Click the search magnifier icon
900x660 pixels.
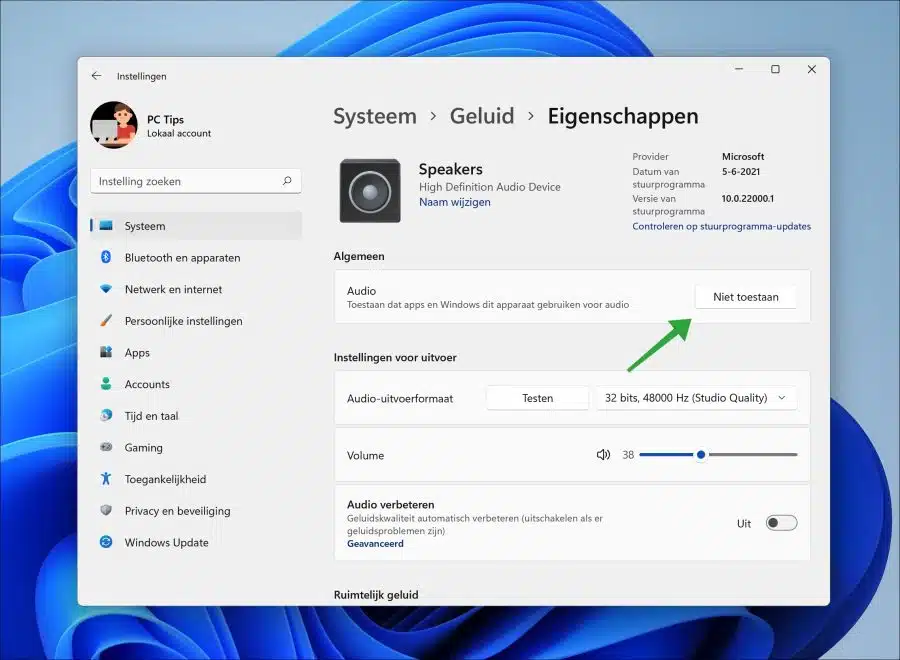287,181
